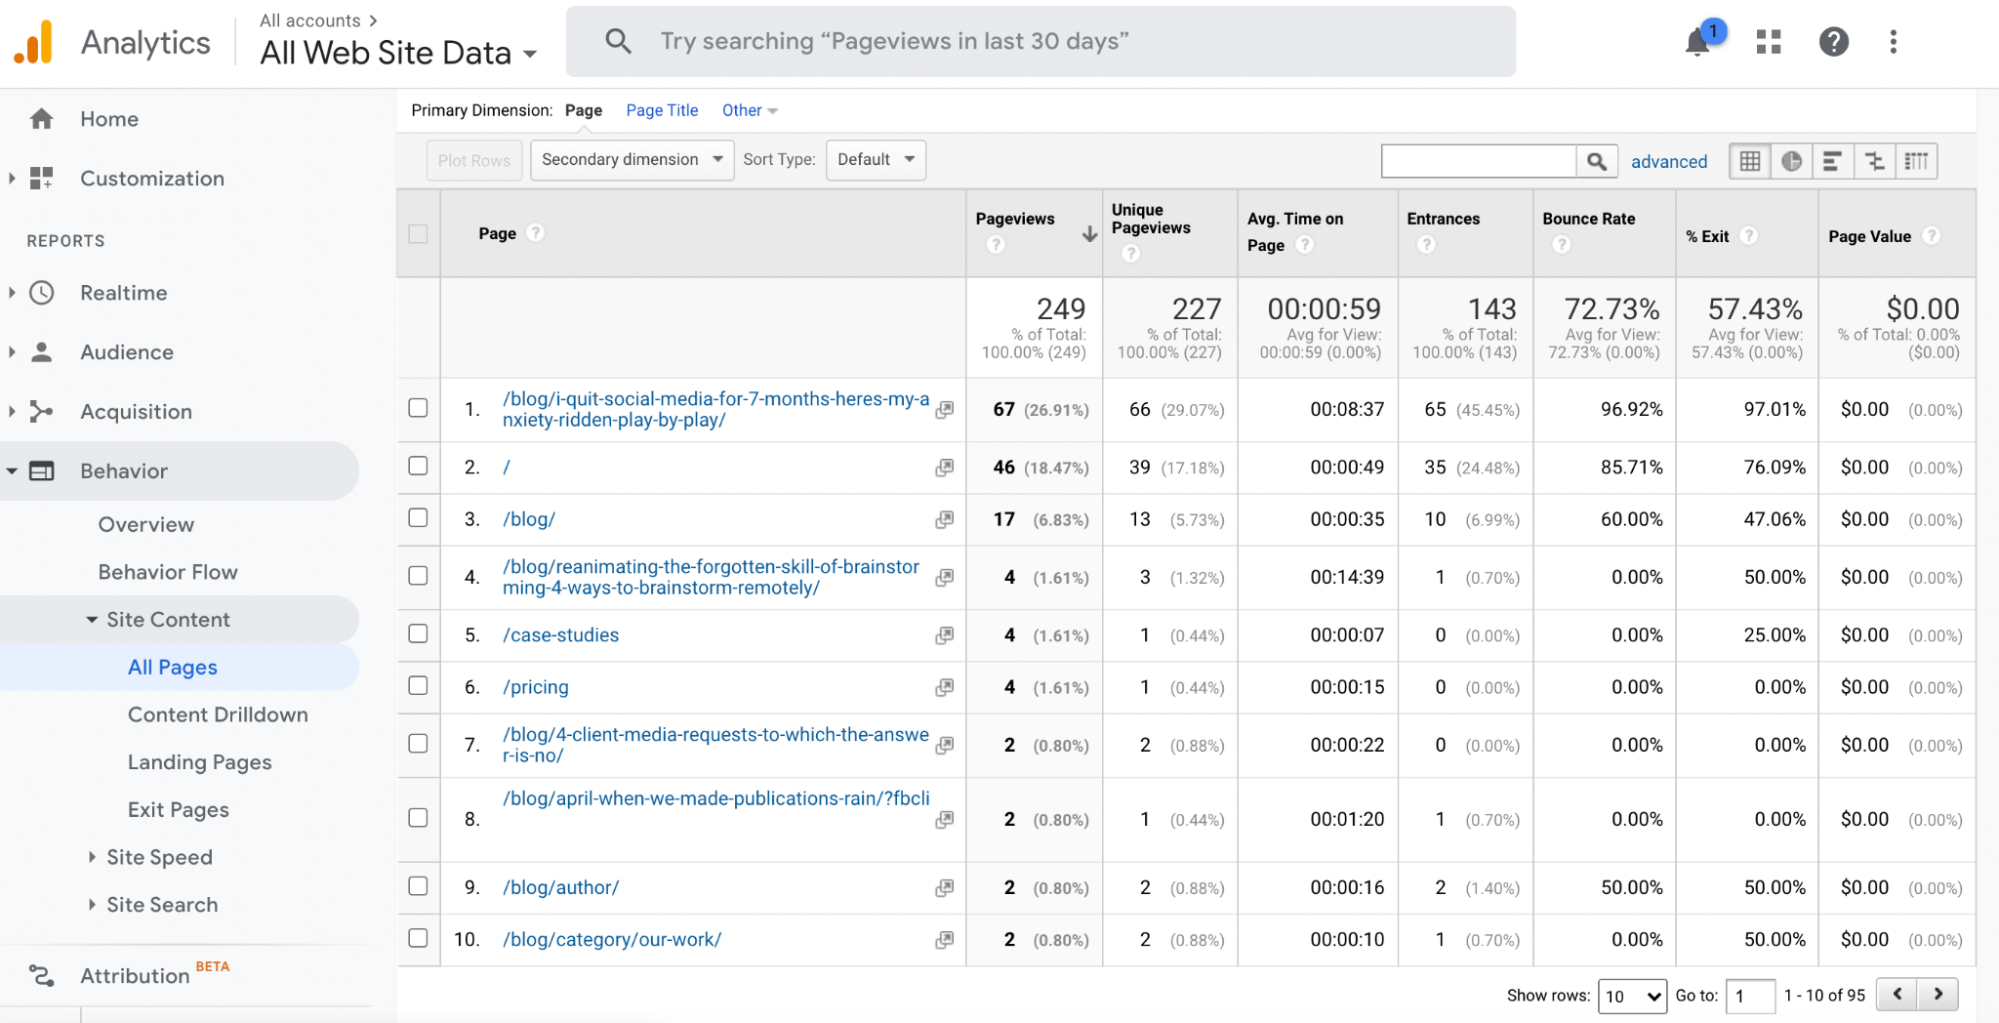Check the /case-studies row checkbox

point(418,634)
